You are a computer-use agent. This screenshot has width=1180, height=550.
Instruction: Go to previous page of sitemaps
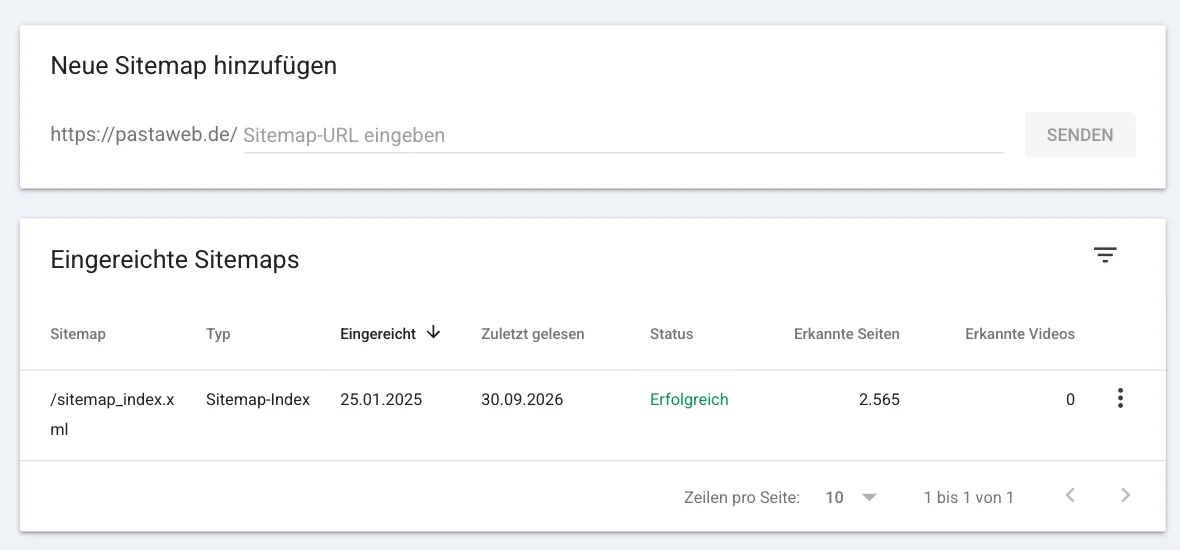point(1070,495)
